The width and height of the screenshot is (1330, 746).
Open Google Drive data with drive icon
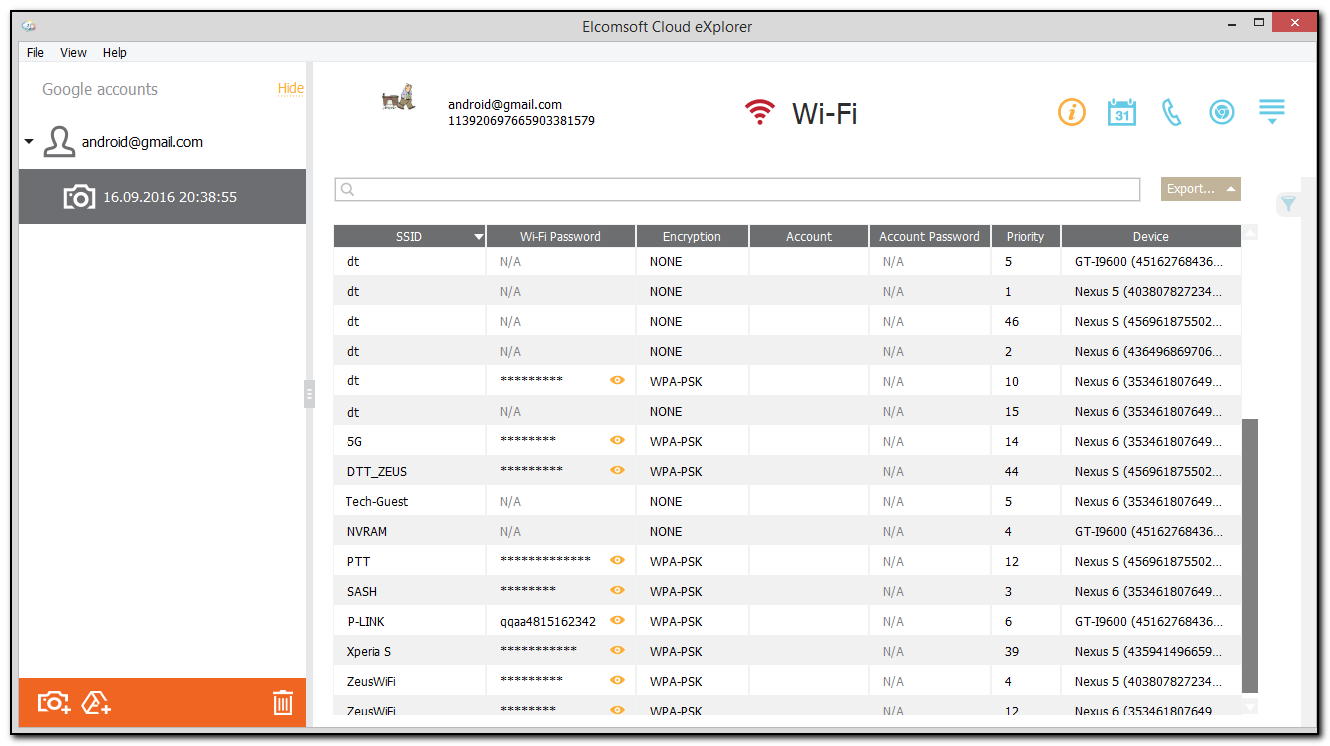click(96, 703)
